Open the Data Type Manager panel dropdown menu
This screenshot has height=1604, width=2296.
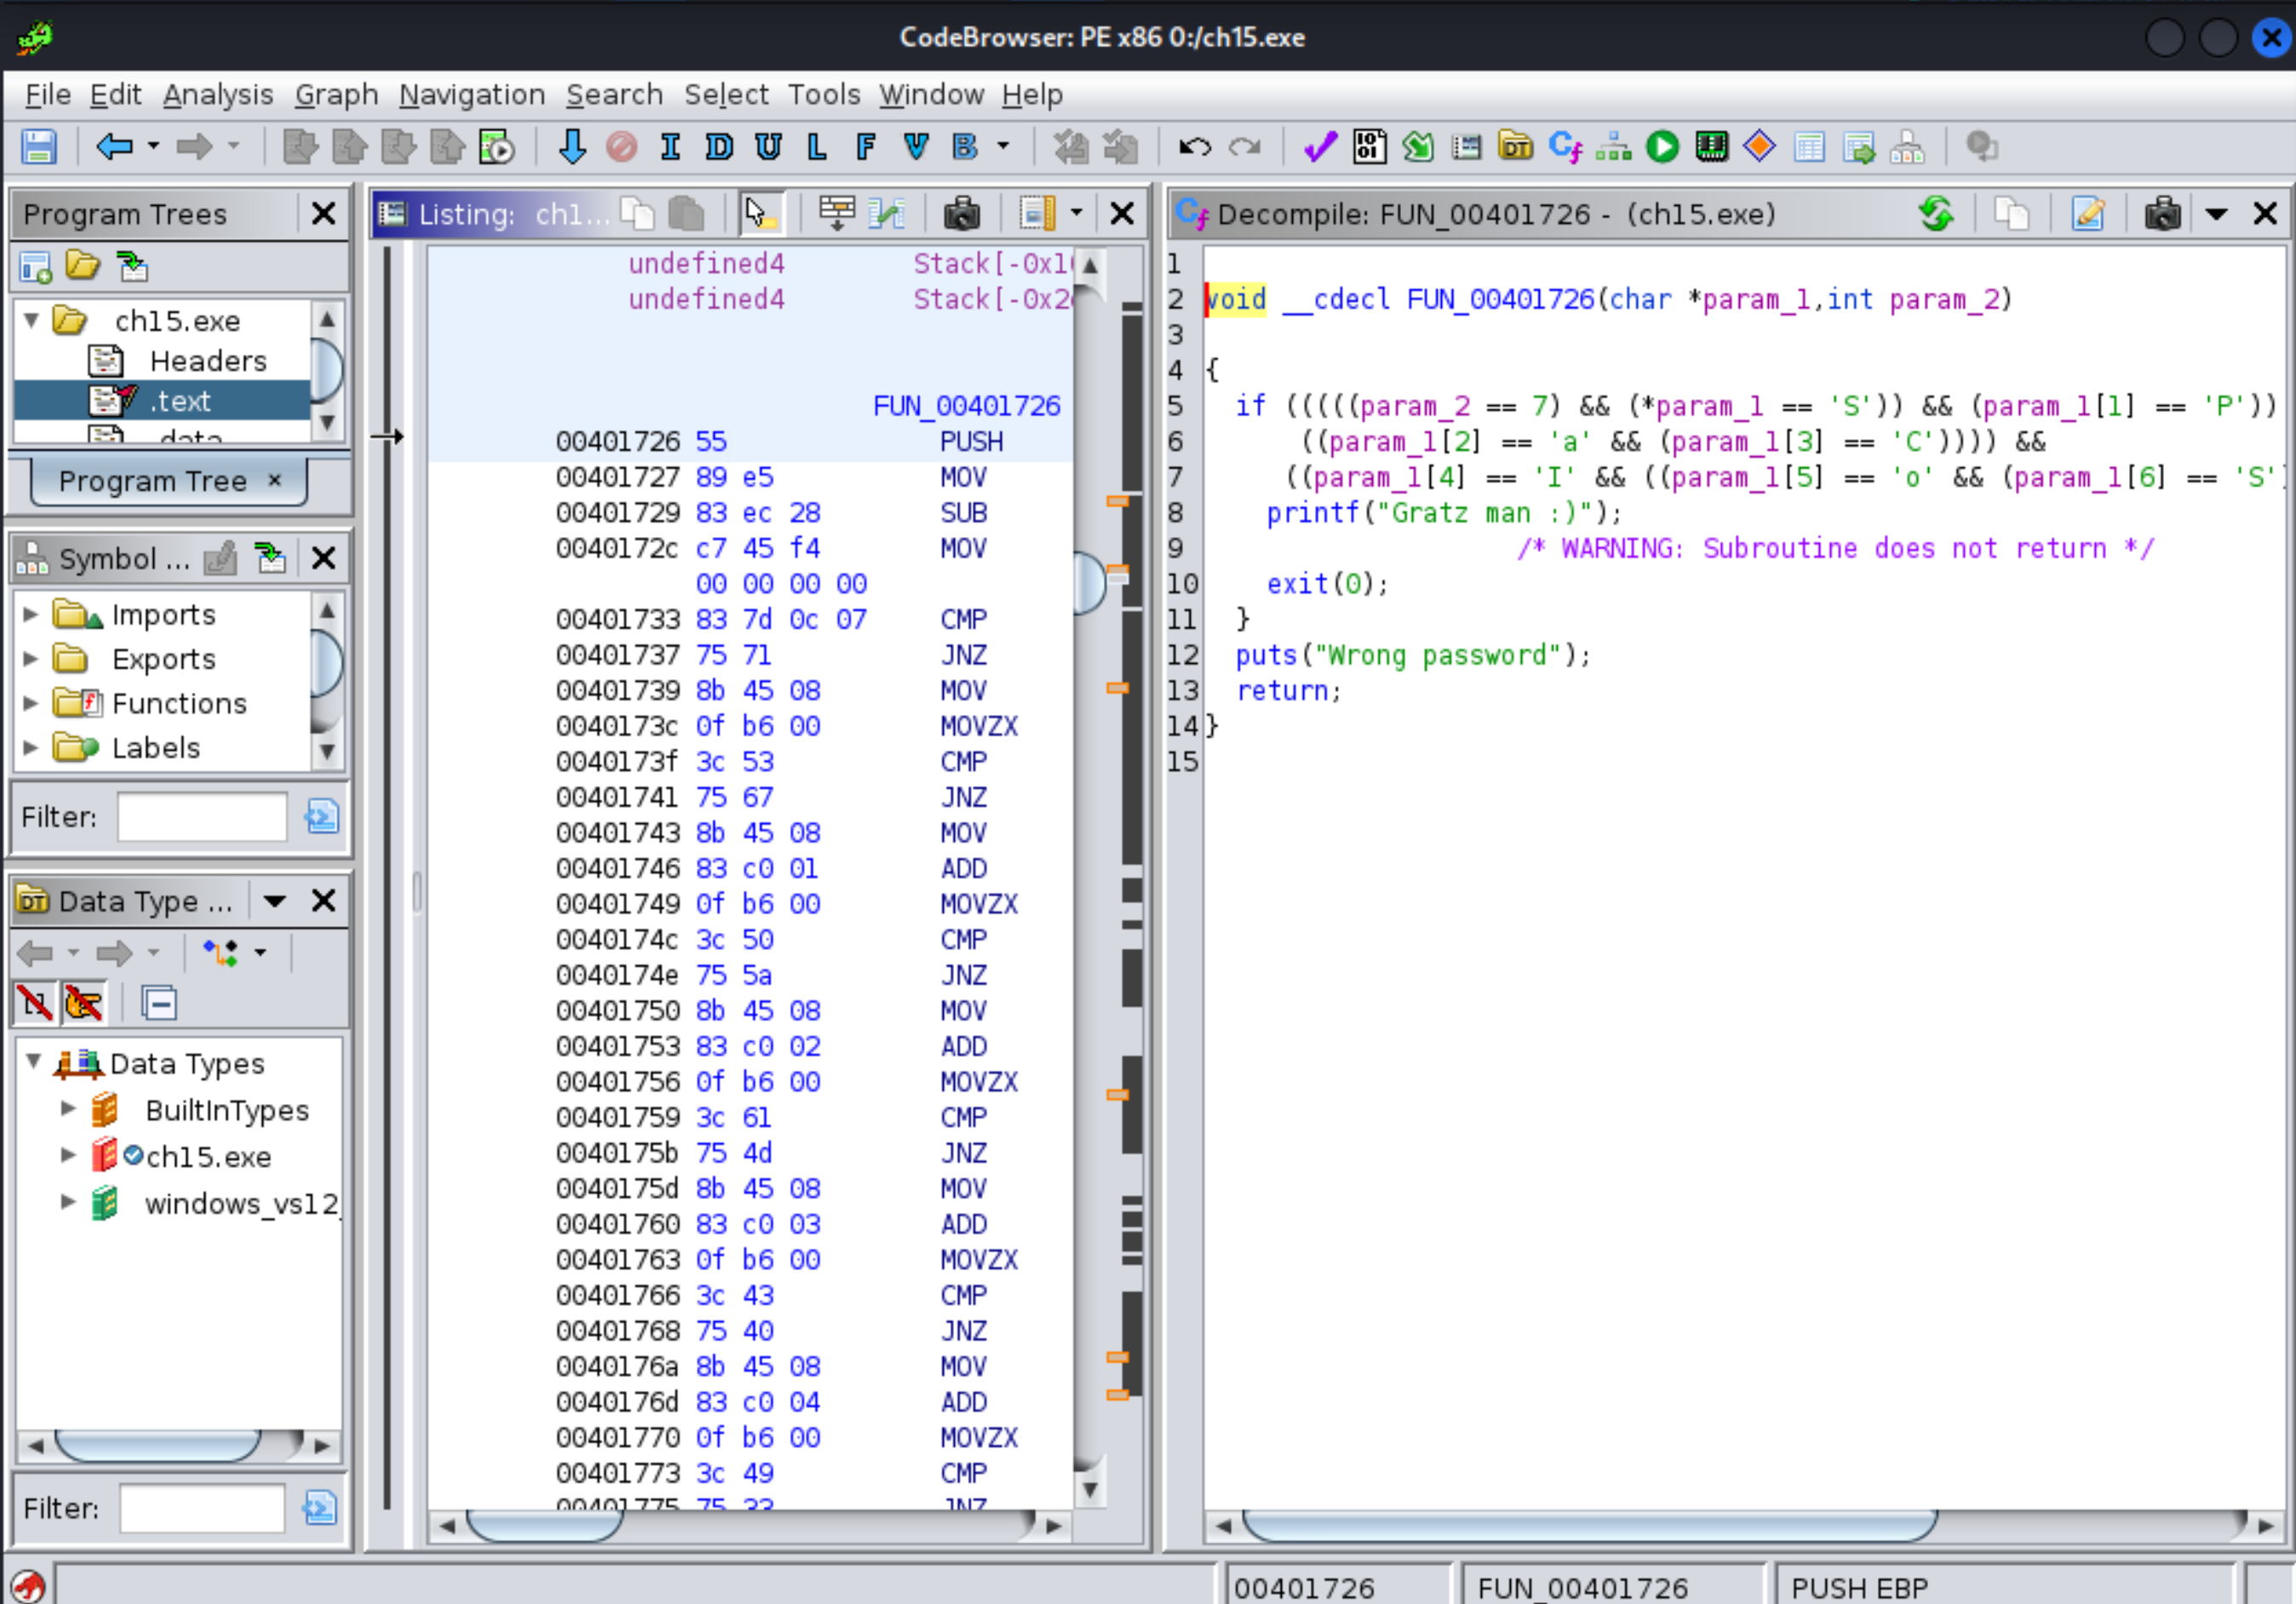[275, 901]
